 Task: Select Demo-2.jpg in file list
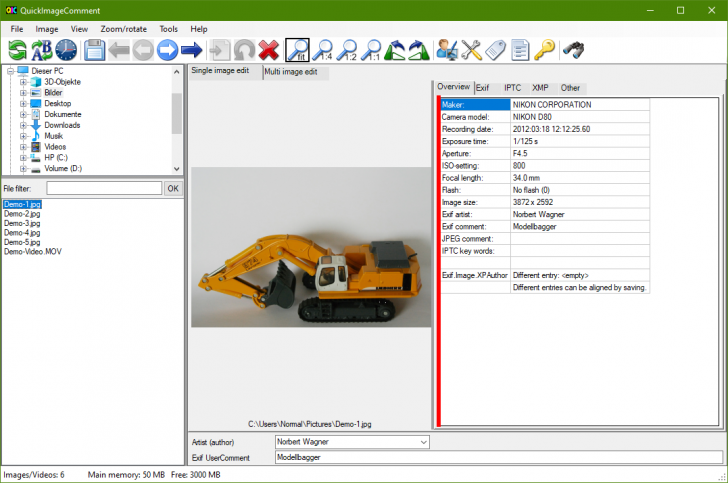(22, 214)
